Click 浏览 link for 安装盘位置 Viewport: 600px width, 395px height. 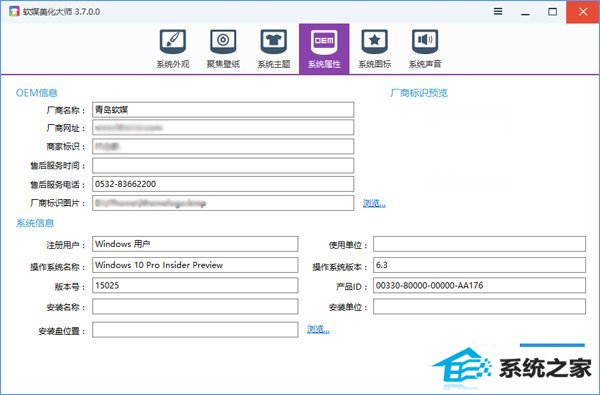(x=318, y=329)
